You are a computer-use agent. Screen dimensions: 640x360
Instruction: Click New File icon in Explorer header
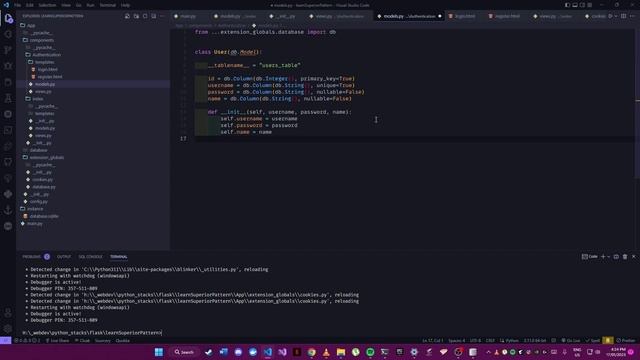(x=127, y=16)
